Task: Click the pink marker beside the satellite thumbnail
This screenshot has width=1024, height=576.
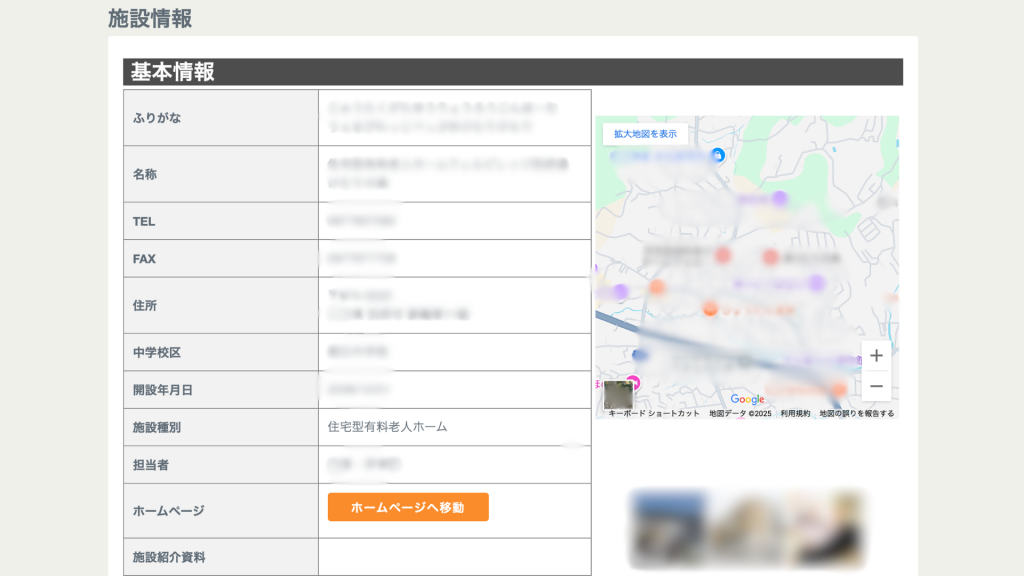Action: [633, 382]
